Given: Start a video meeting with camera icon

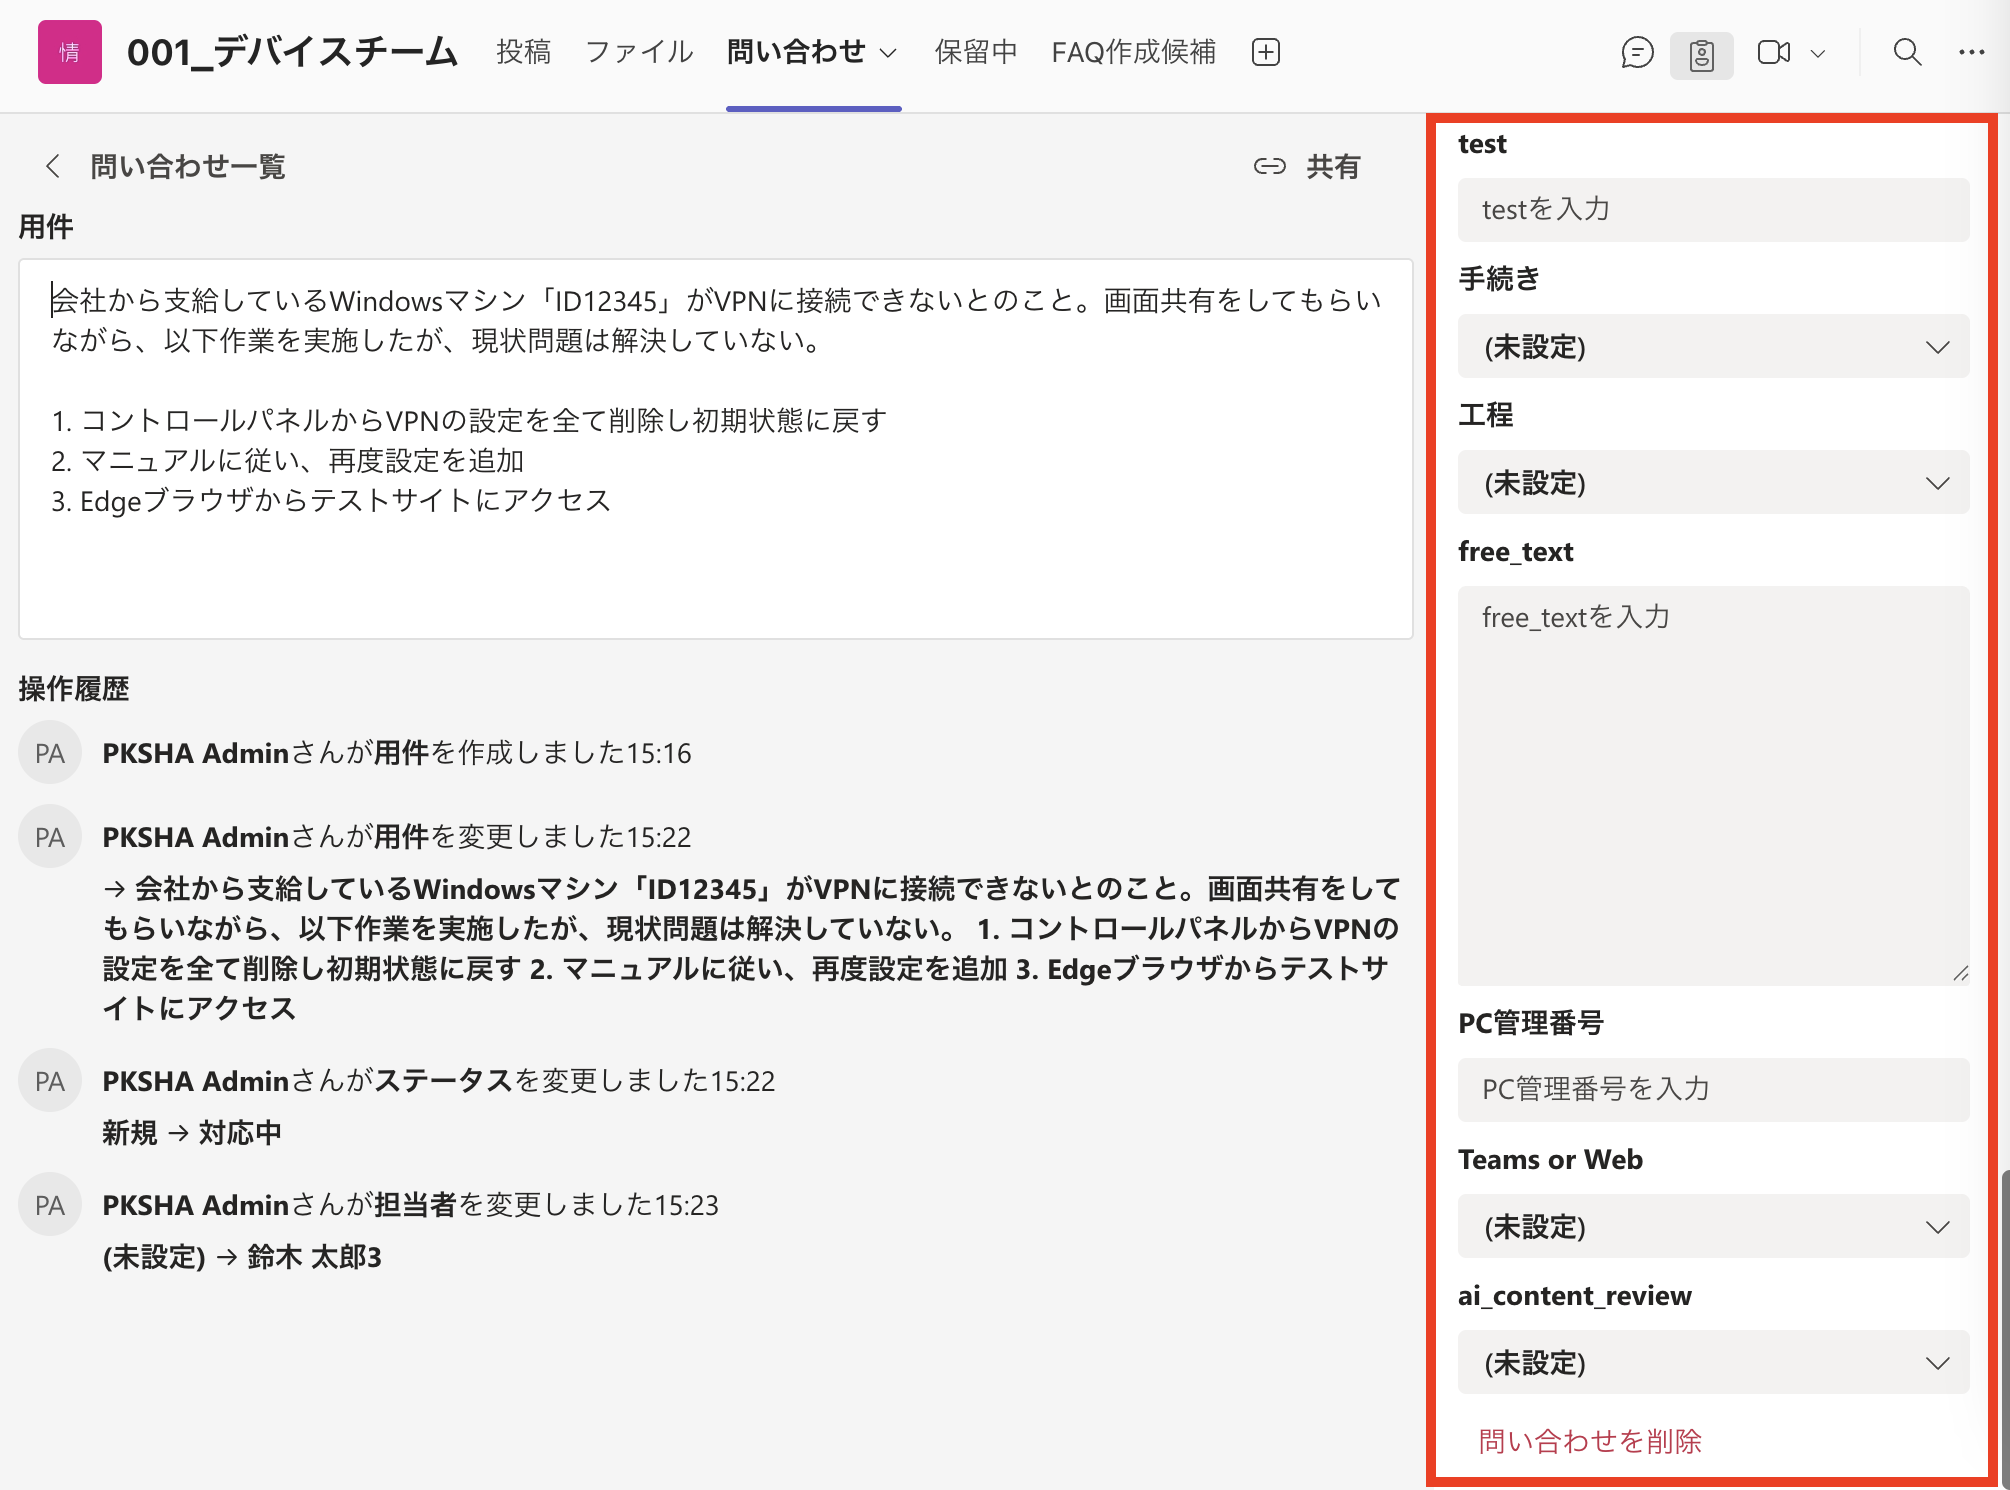Looking at the screenshot, I should coord(1773,52).
